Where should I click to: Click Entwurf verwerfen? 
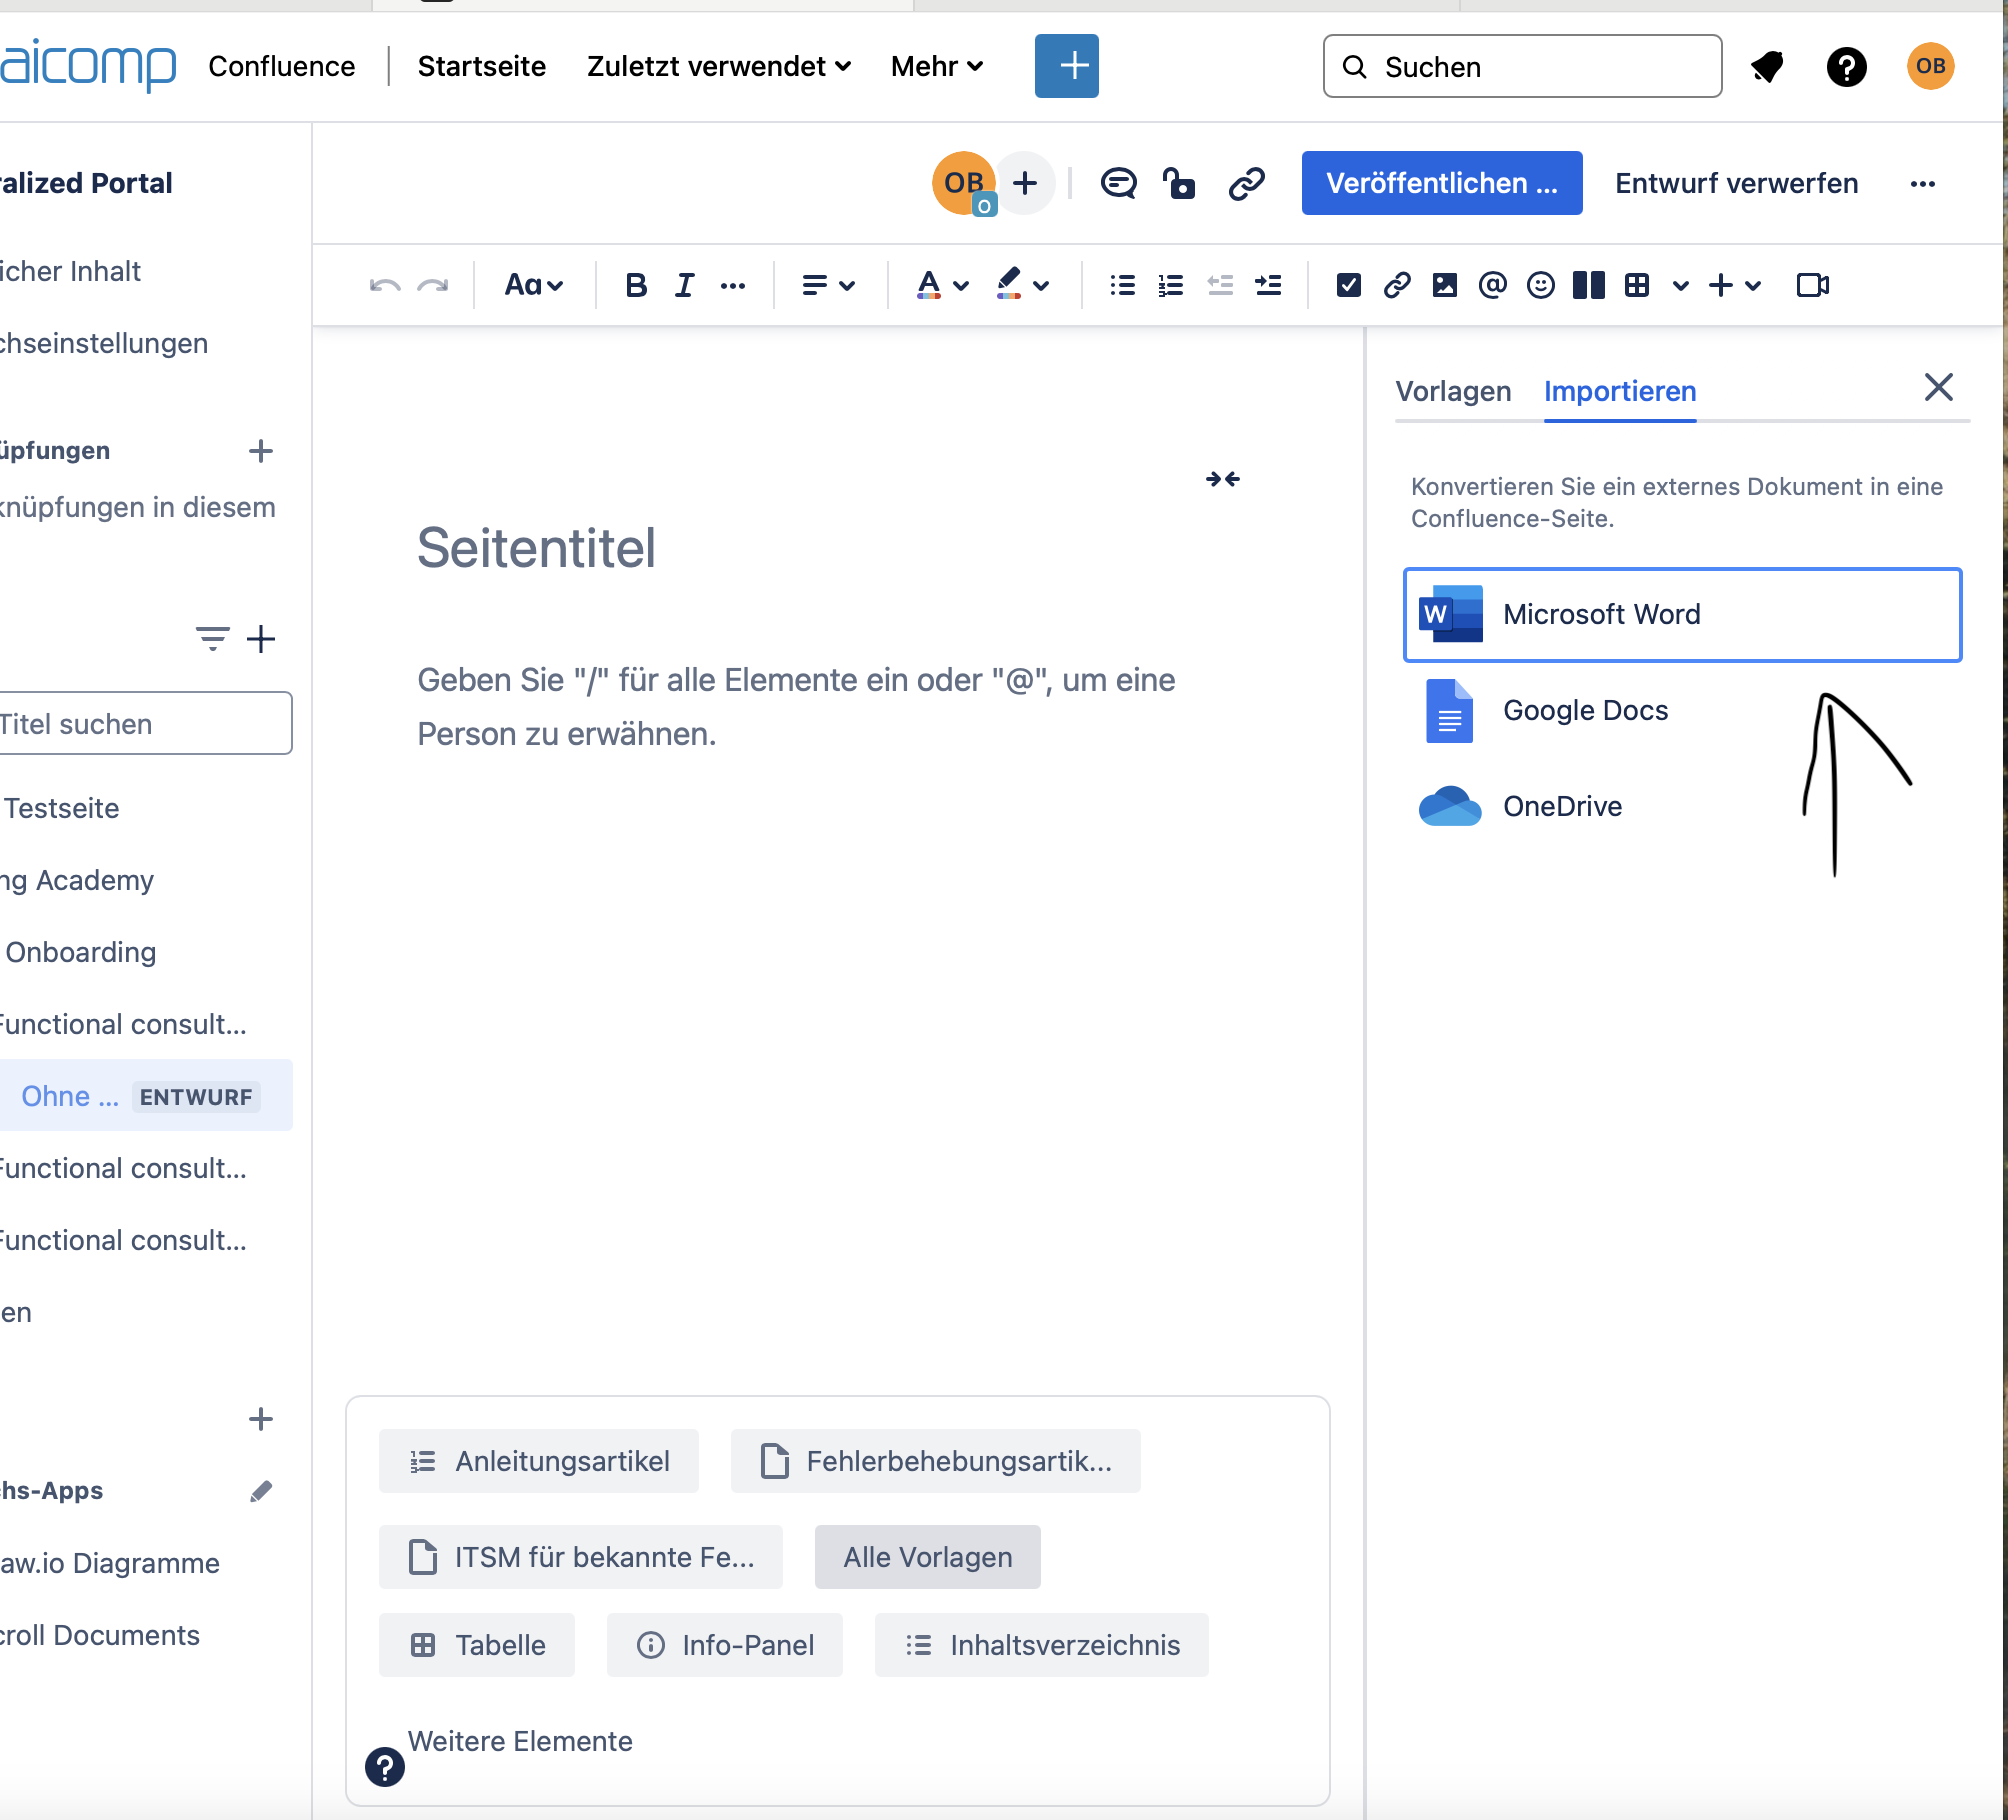click(1736, 183)
